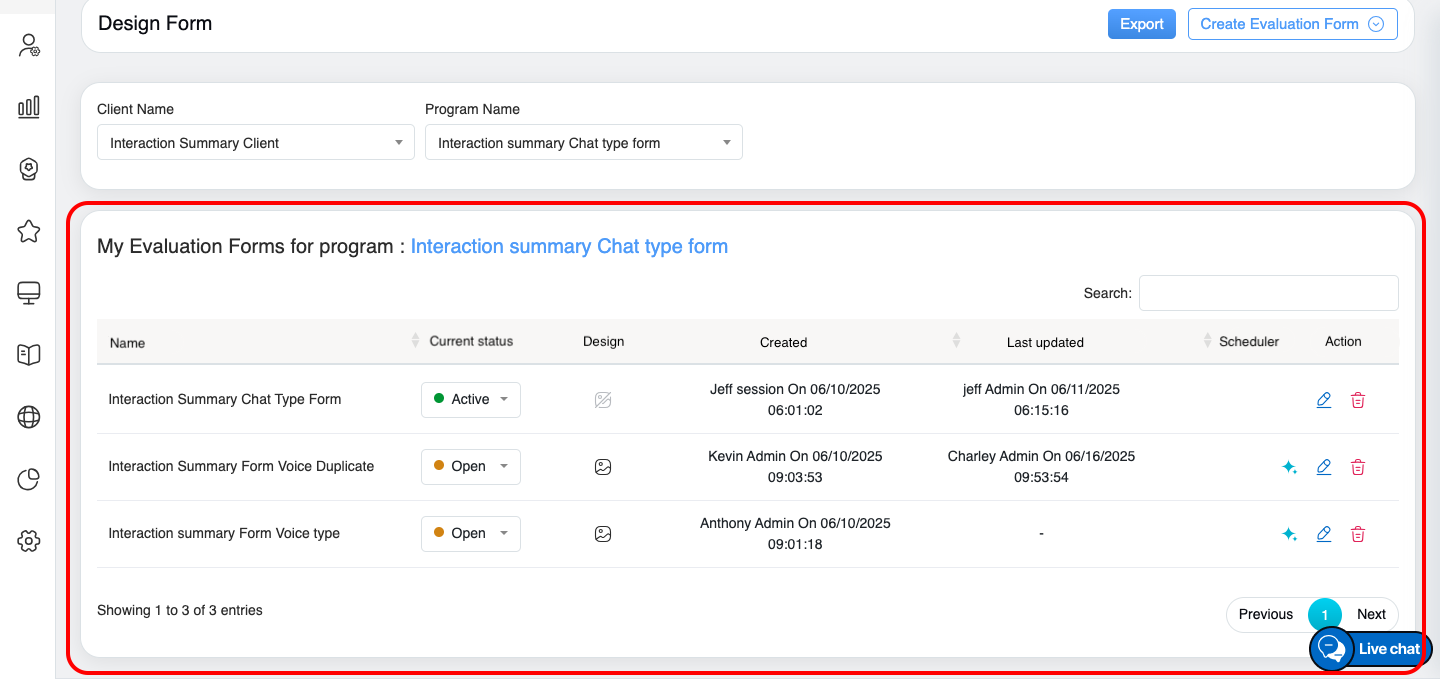Go to Next page in pagination
The width and height of the screenshot is (1440, 679).
pyautogui.click(x=1371, y=614)
